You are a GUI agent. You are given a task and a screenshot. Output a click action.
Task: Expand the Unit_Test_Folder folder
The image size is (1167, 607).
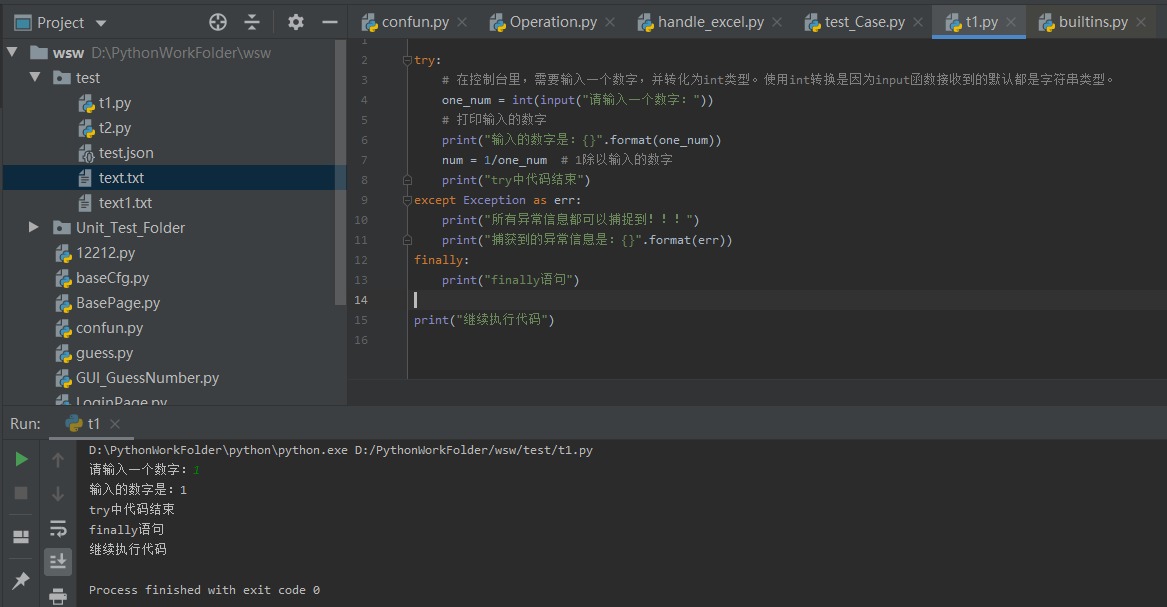(x=33, y=227)
